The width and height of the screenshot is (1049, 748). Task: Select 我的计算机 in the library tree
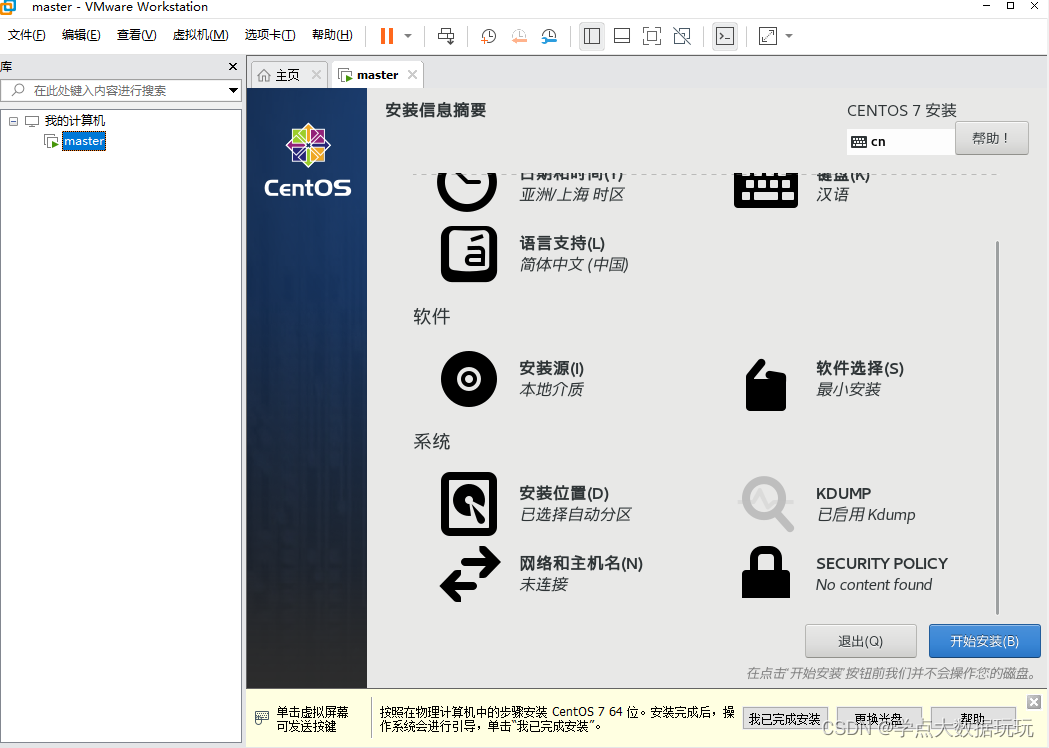(x=74, y=121)
